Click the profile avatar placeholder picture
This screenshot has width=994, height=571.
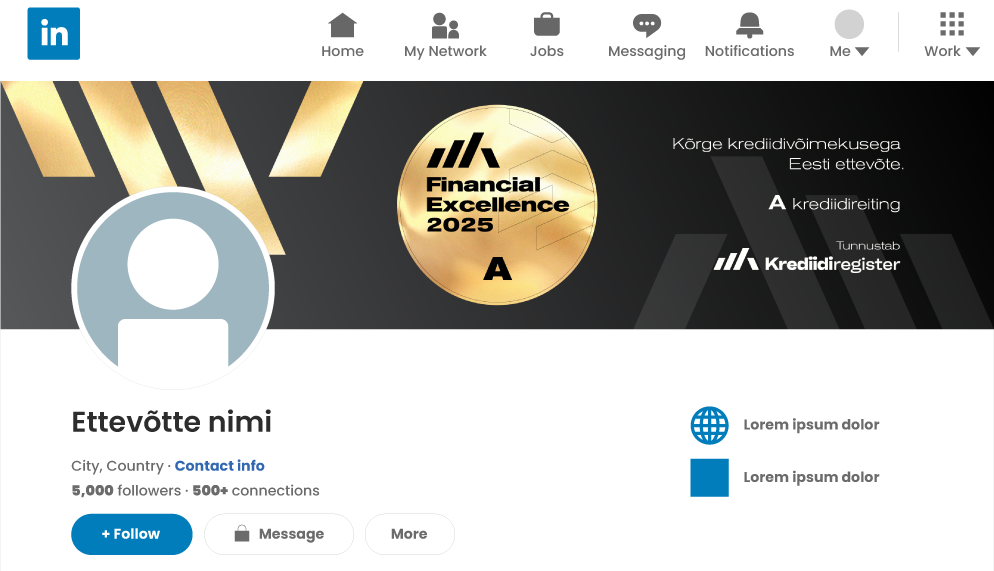pos(173,288)
